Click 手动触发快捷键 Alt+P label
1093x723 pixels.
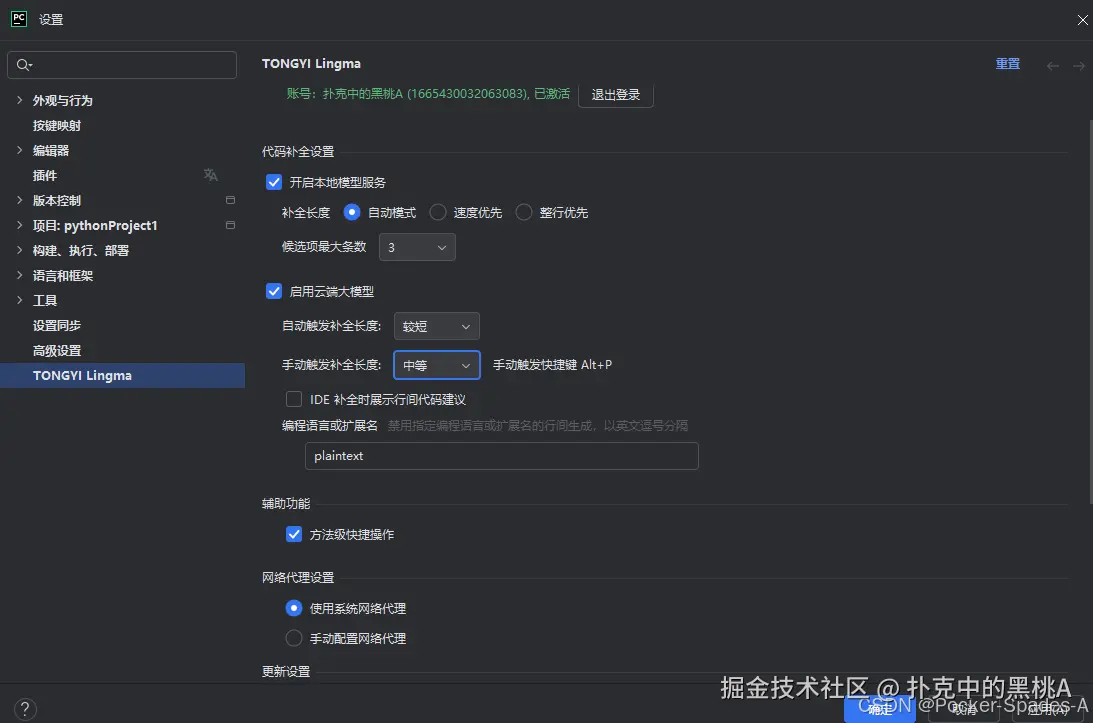click(552, 365)
